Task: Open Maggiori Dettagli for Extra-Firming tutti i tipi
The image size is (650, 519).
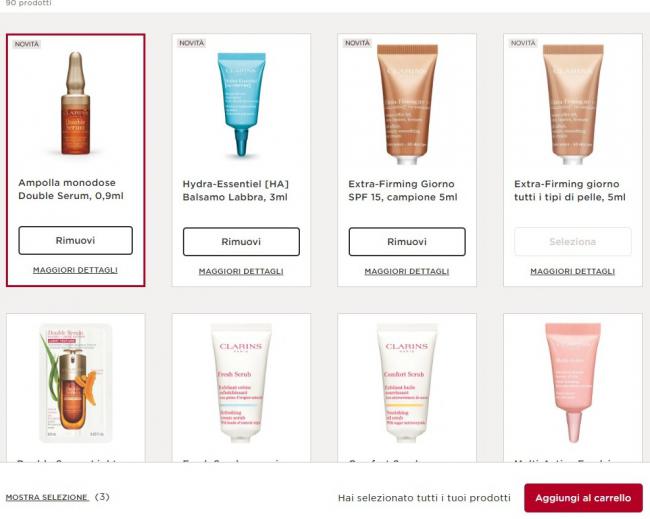Action: click(x=573, y=272)
